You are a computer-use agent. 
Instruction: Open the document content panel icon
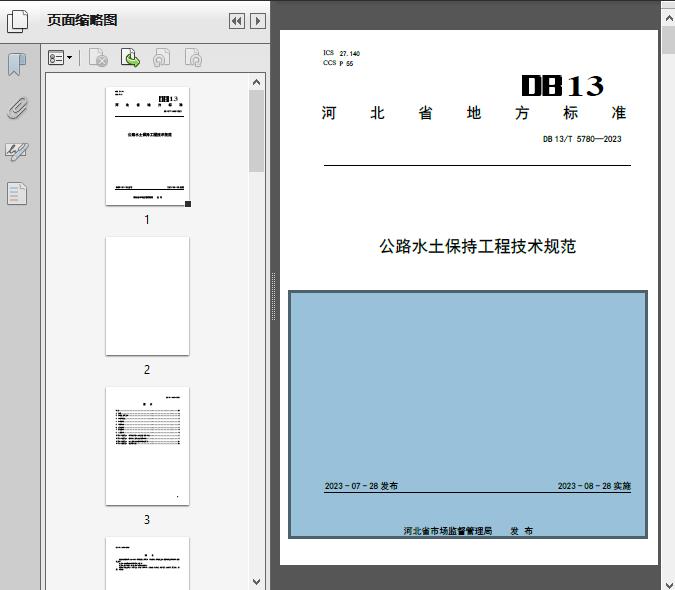[17, 193]
